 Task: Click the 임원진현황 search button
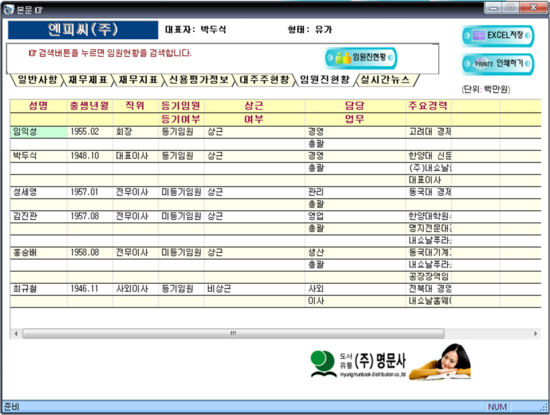point(361,57)
